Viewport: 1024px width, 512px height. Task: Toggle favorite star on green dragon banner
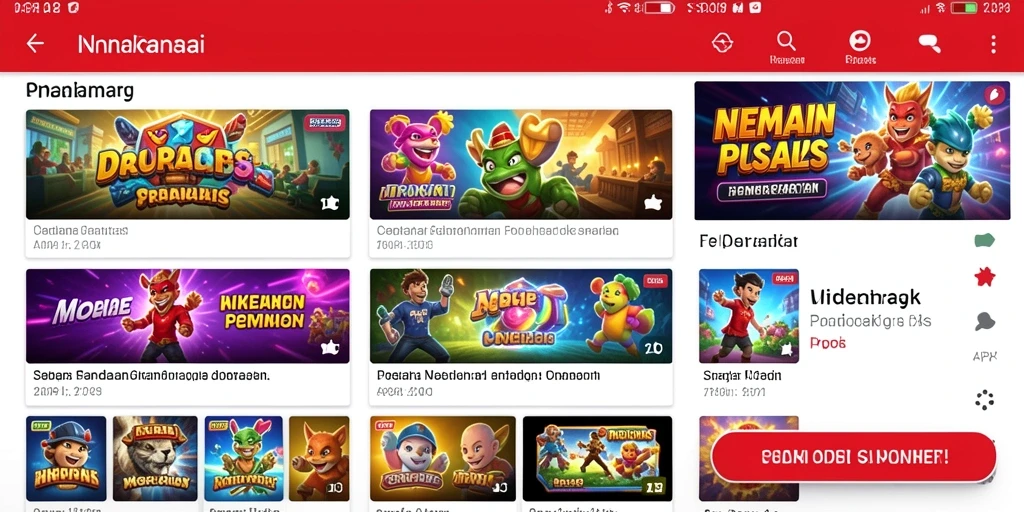[652, 203]
